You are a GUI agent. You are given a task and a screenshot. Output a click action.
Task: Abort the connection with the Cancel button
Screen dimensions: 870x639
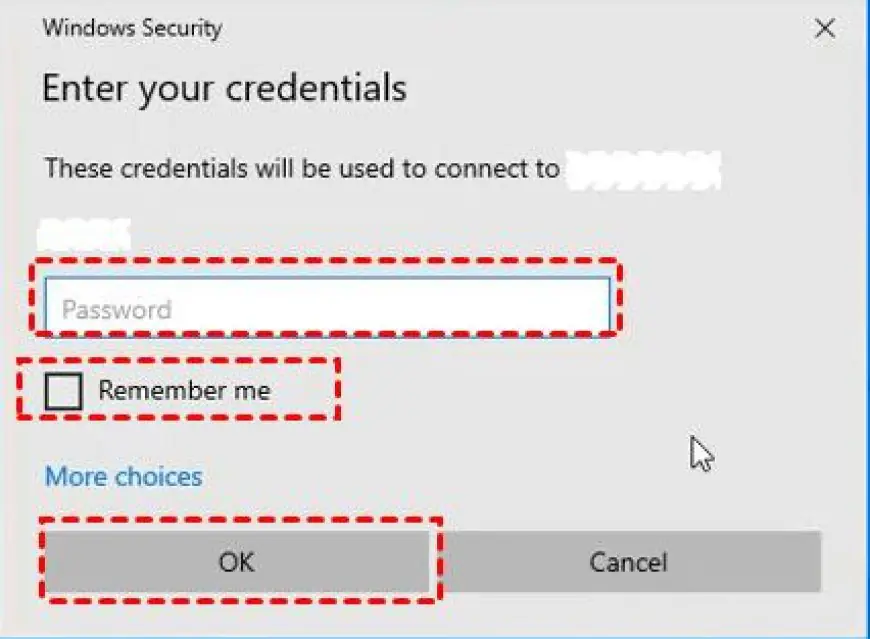coord(628,561)
